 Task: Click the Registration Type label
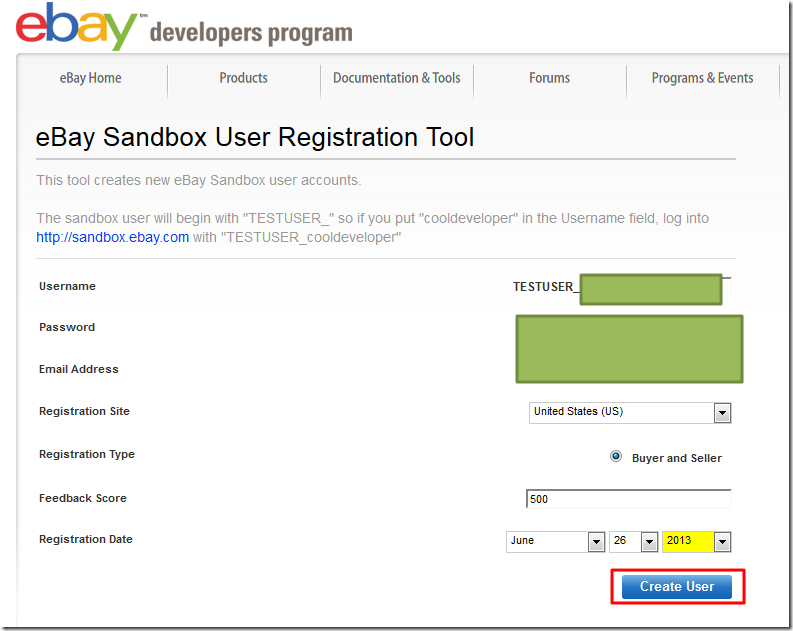[x=87, y=454]
